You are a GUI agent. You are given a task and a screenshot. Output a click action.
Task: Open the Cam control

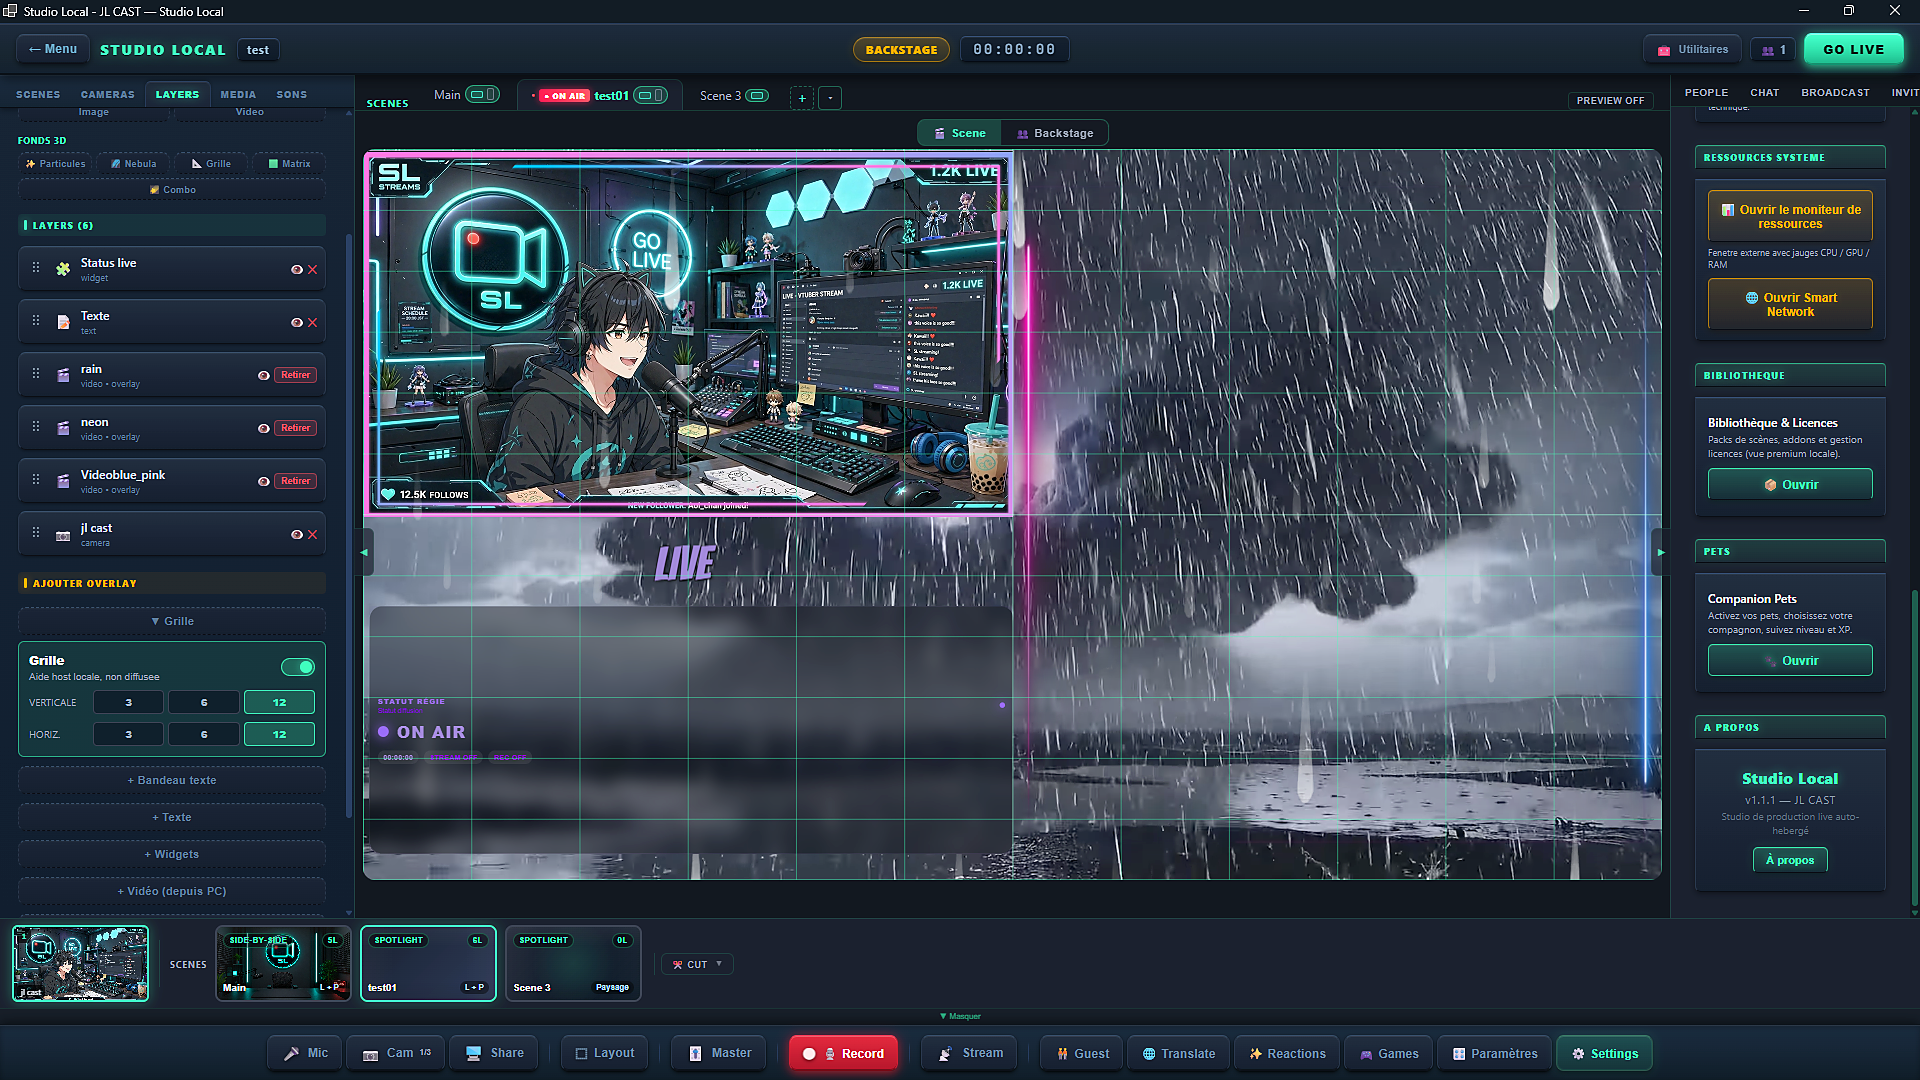[396, 1053]
